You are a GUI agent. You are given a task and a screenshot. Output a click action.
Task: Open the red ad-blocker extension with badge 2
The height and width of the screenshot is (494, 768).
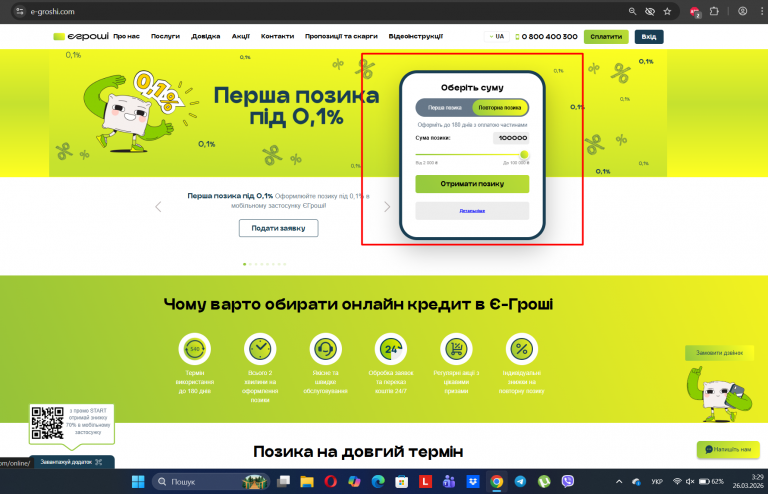695,12
